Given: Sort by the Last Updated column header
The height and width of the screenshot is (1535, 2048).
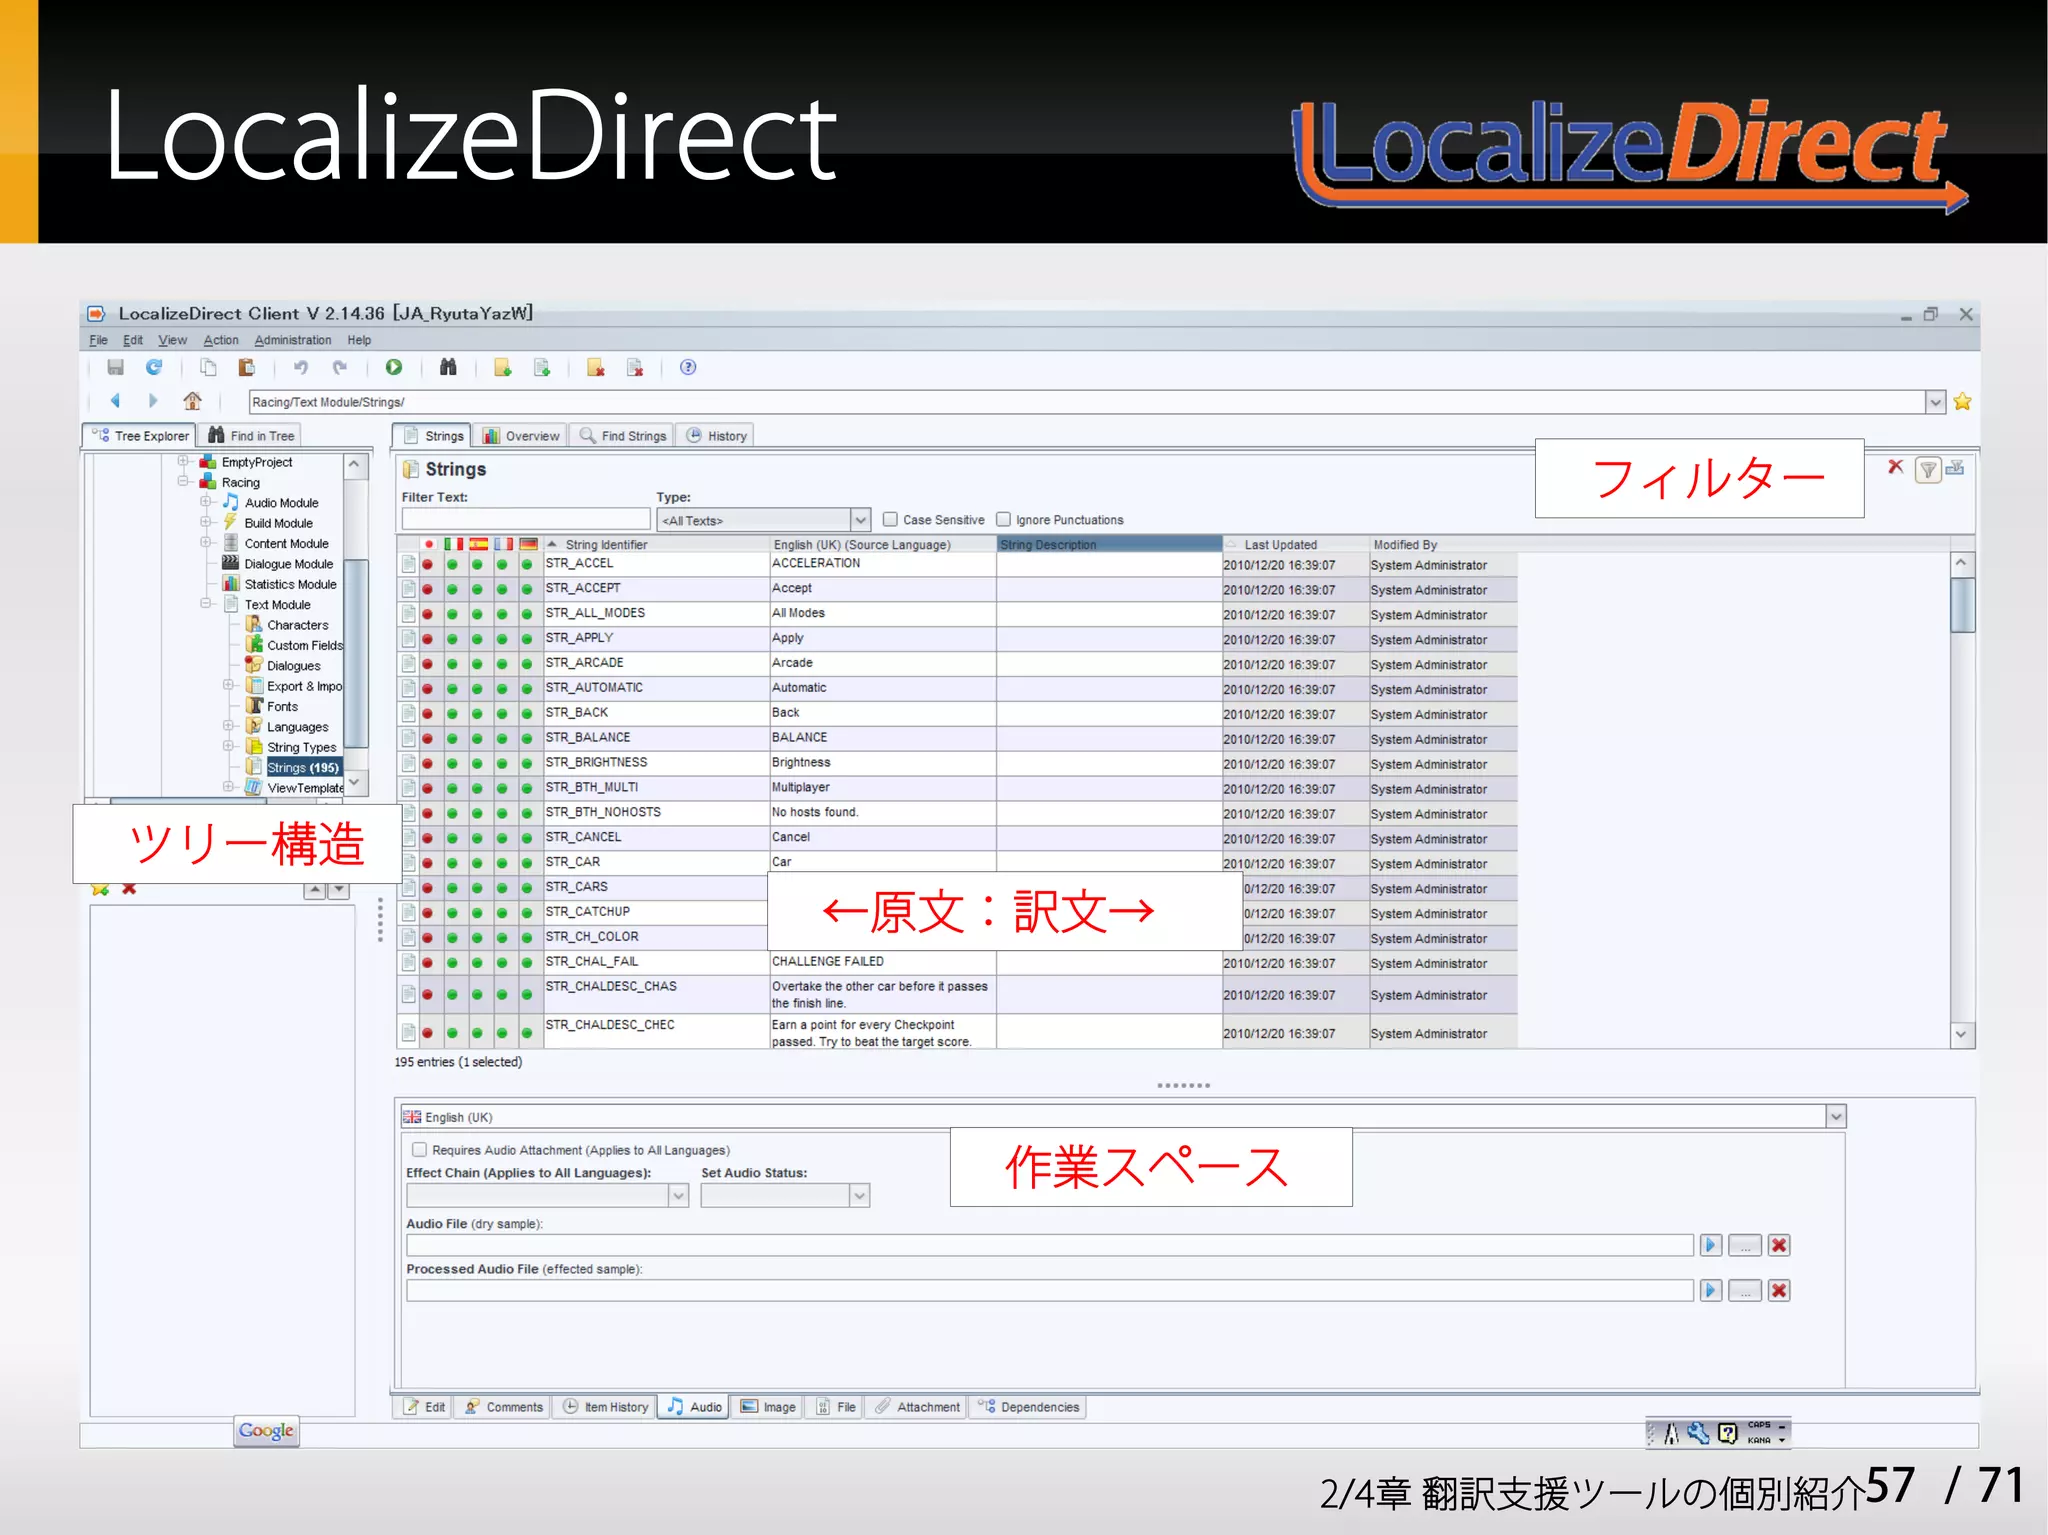Looking at the screenshot, I should pos(1296,545).
